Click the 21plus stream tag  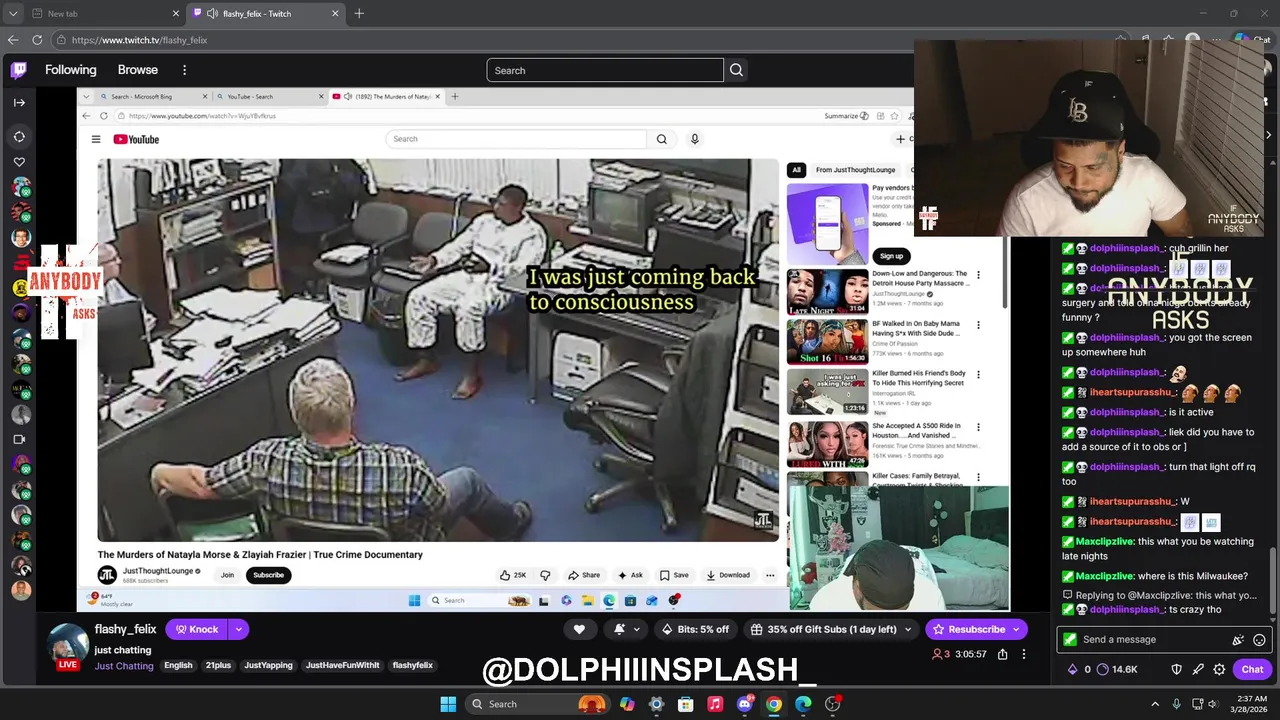[x=219, y=666]
